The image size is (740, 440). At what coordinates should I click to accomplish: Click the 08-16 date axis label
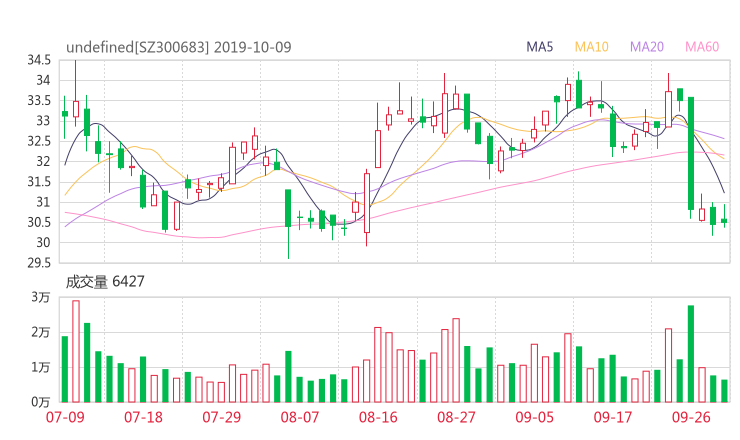coord(378,417)
